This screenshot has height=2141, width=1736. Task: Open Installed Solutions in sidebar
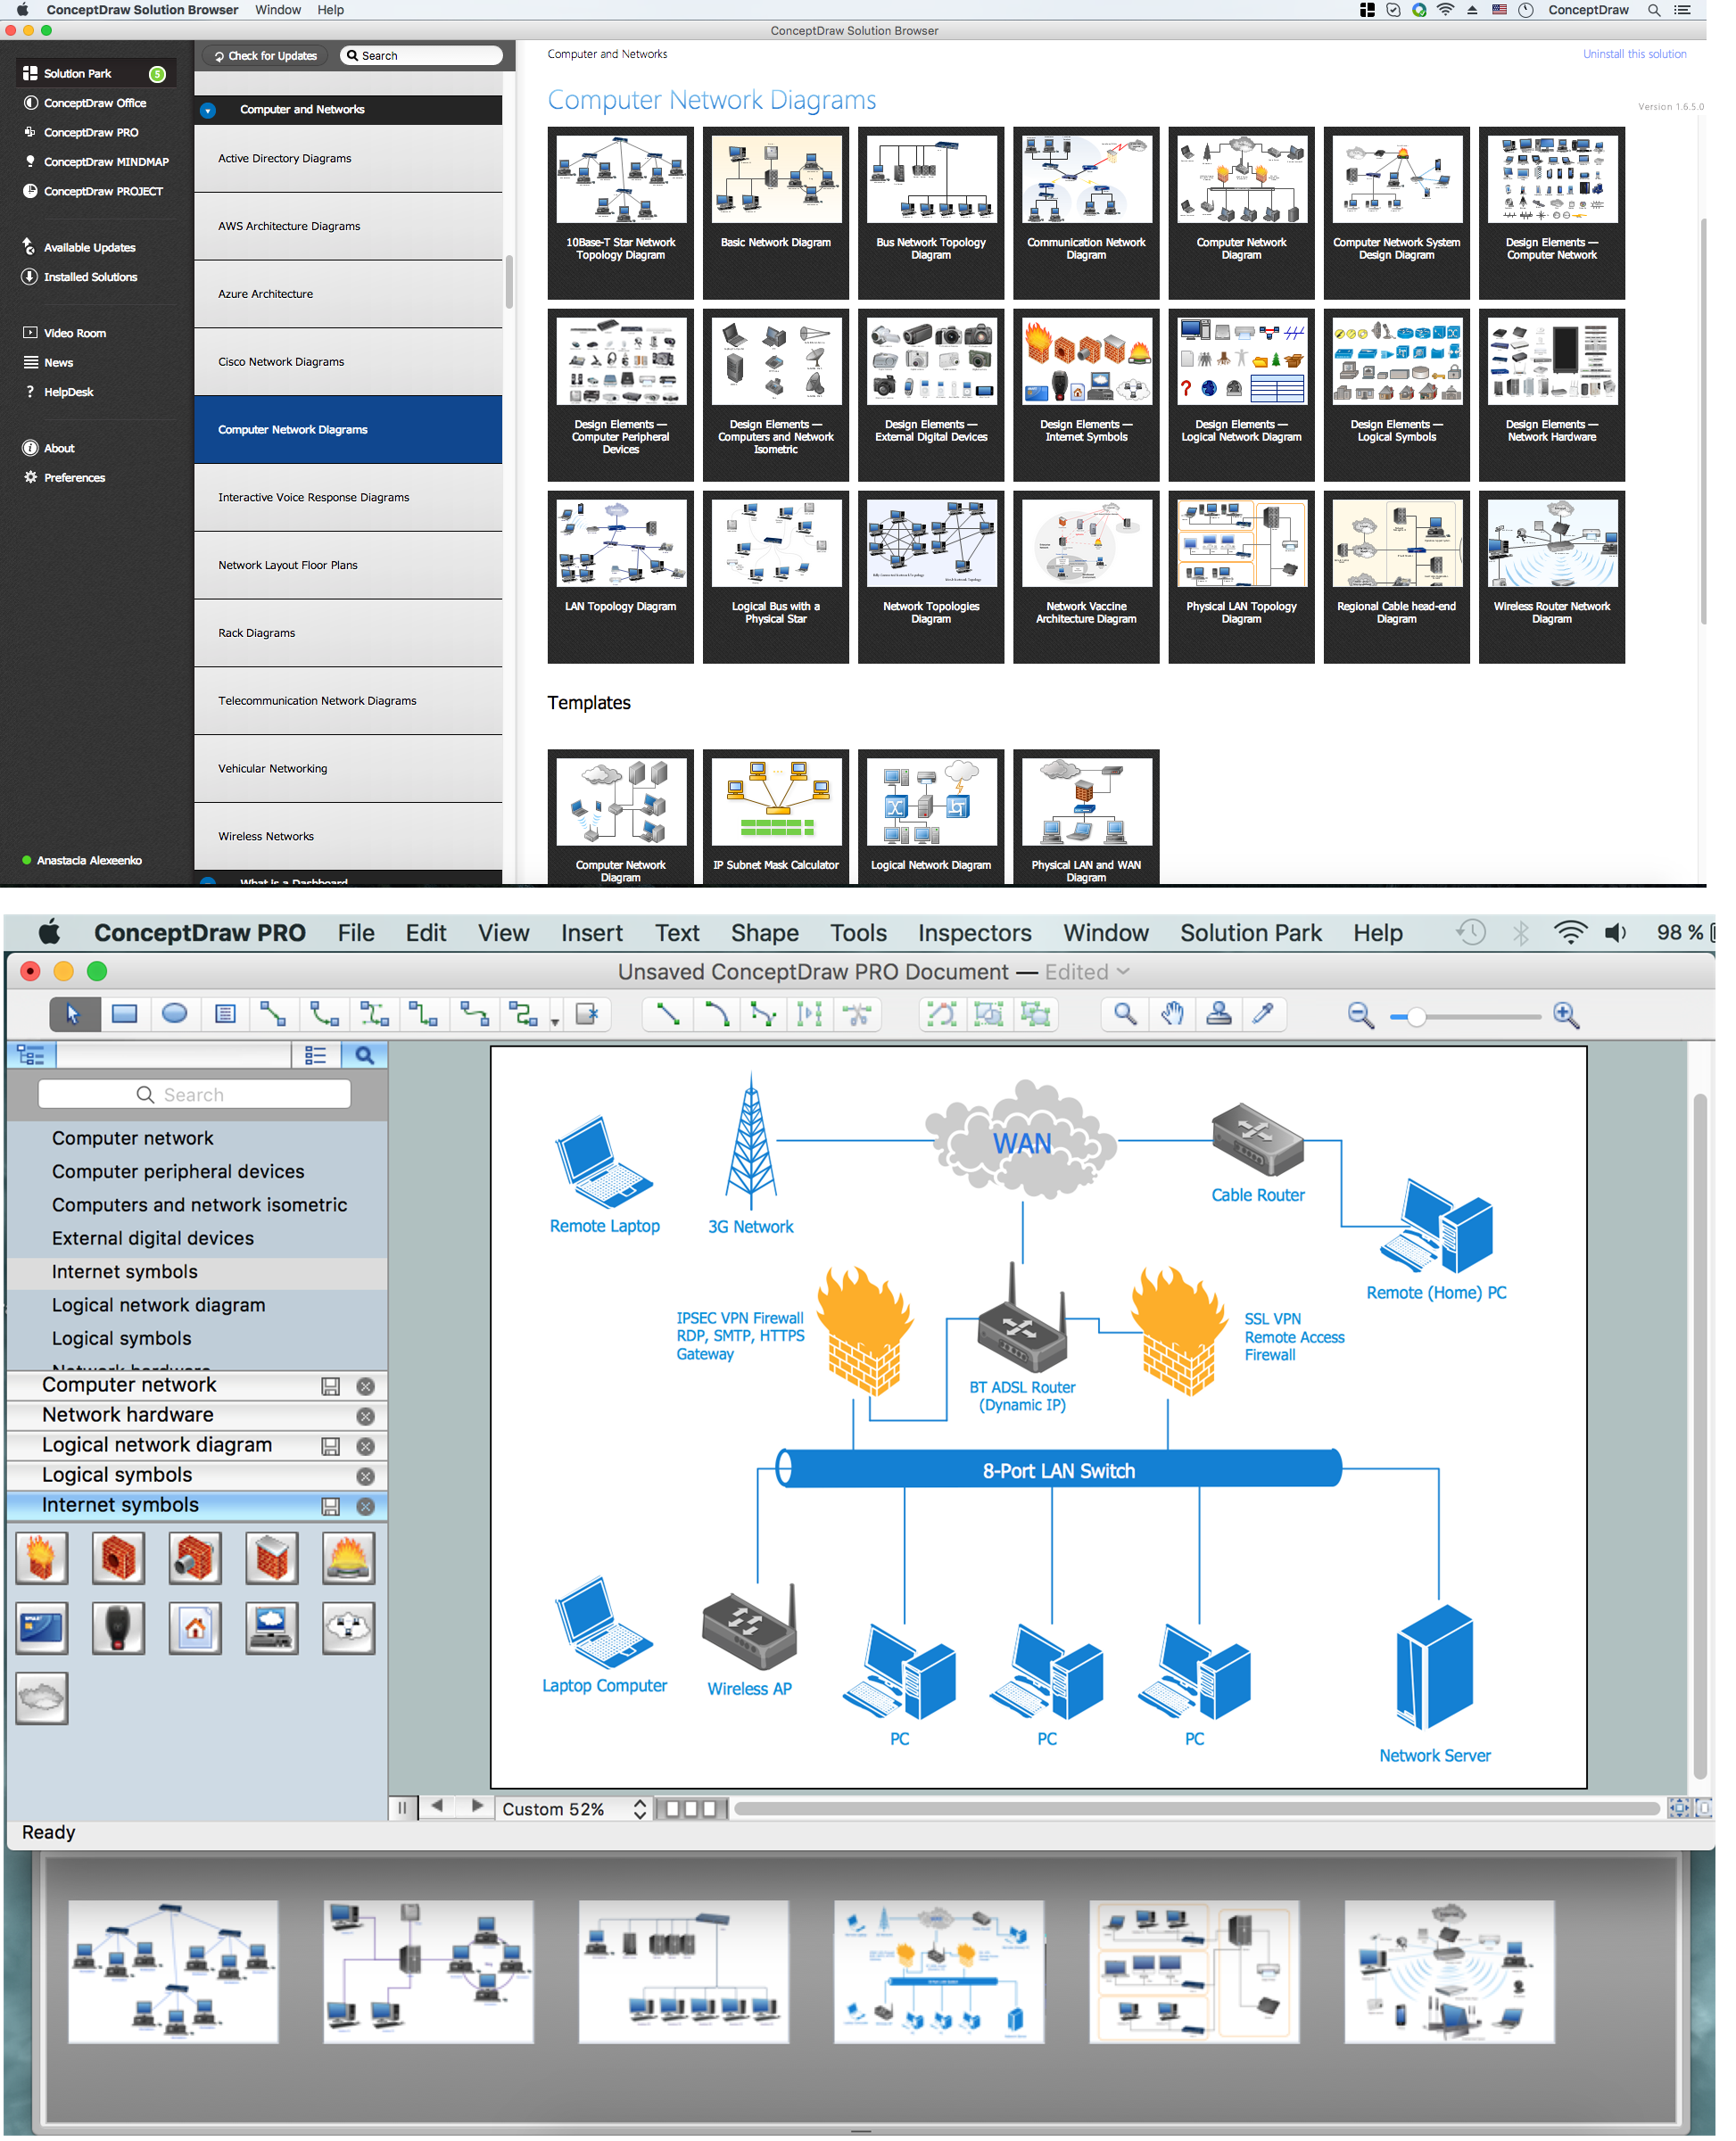click(x=90, y=277)
